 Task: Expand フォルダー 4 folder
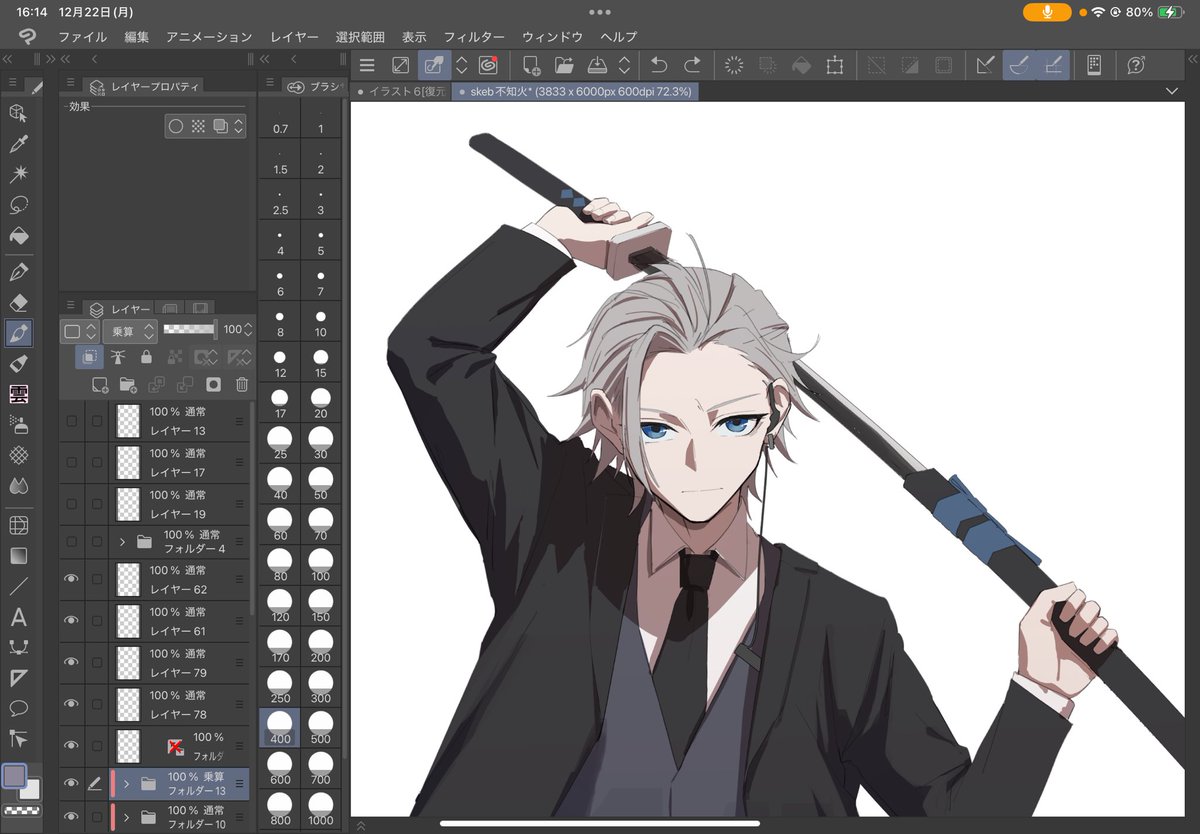click(122, 542)
